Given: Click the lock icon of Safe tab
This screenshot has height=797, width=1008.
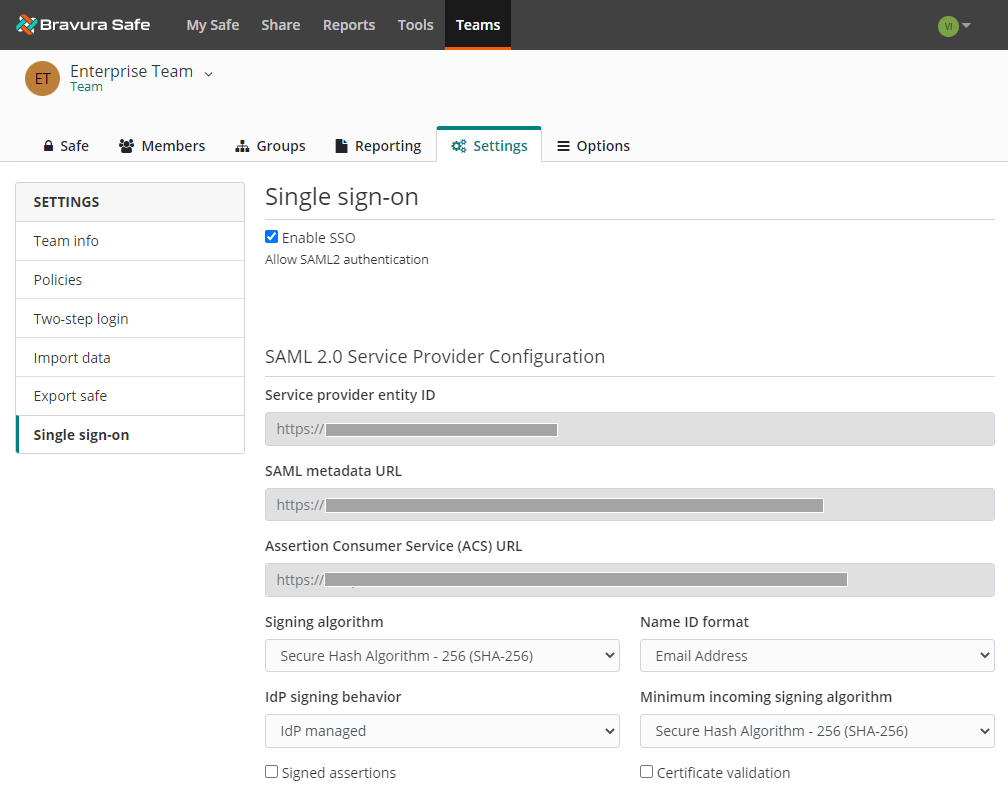Looking at the screenshot, I should [x=48, y=146].
